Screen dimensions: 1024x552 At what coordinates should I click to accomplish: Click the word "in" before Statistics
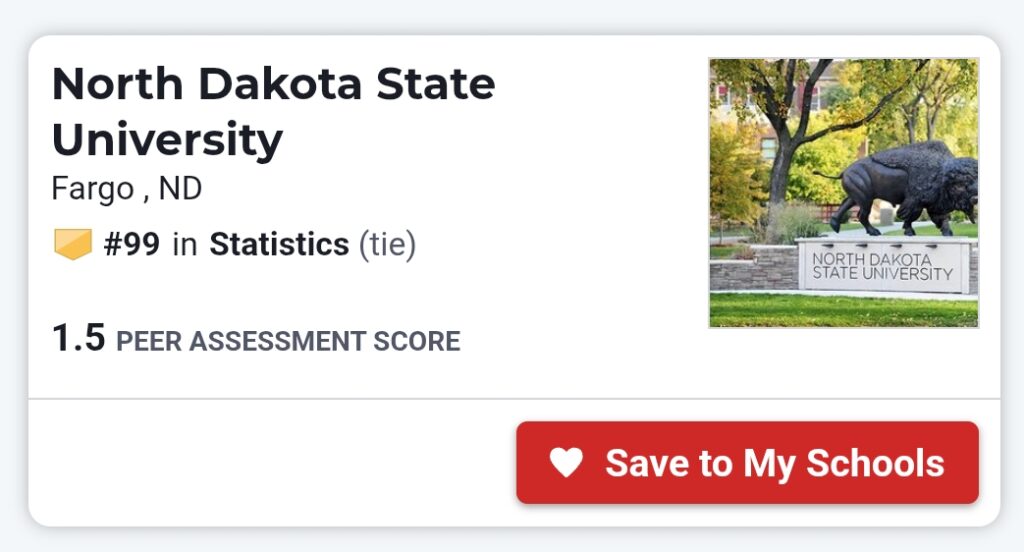click(184, 245)
